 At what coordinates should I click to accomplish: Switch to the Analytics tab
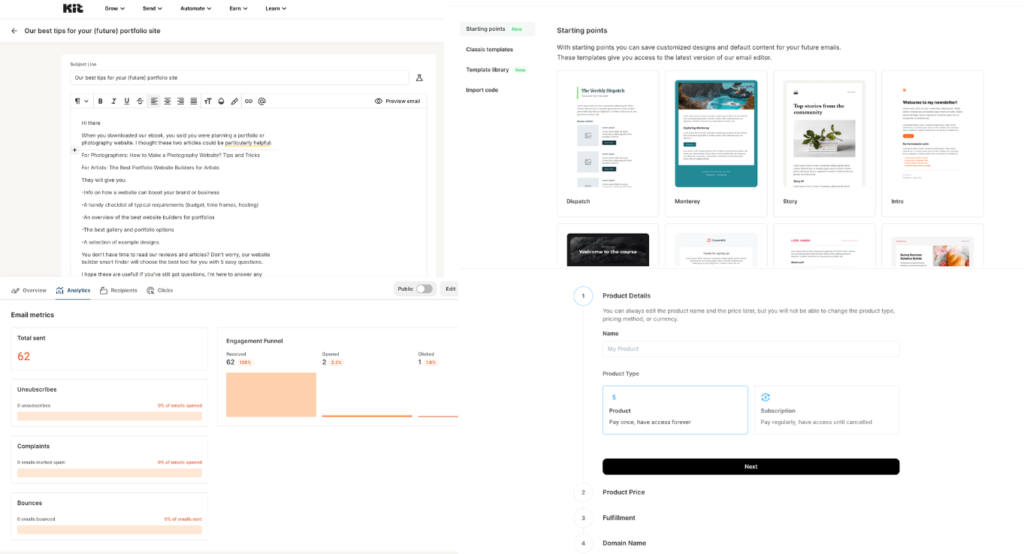coord(73,290)
